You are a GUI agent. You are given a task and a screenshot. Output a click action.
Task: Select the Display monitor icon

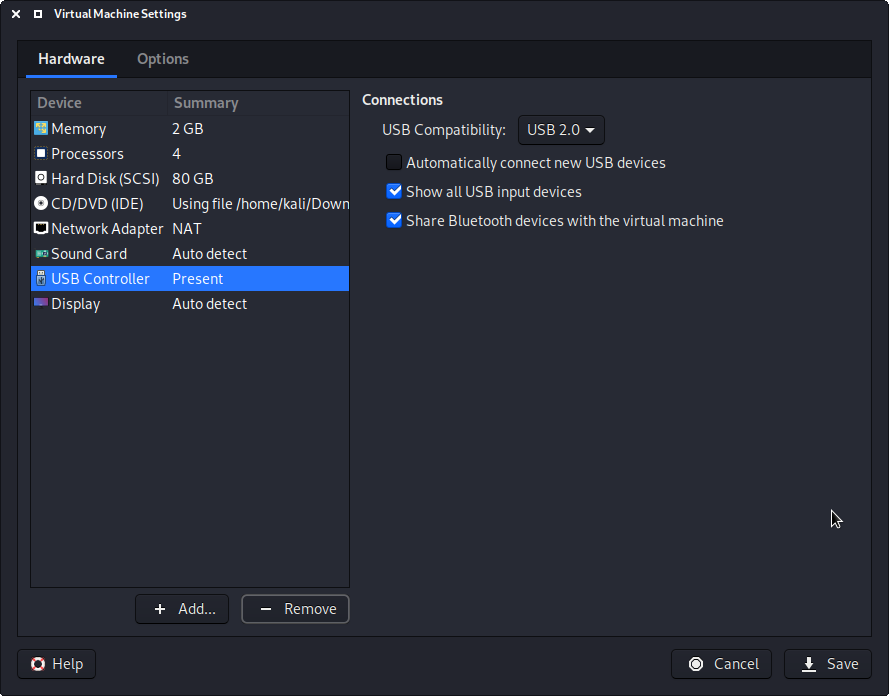[41, 304]
